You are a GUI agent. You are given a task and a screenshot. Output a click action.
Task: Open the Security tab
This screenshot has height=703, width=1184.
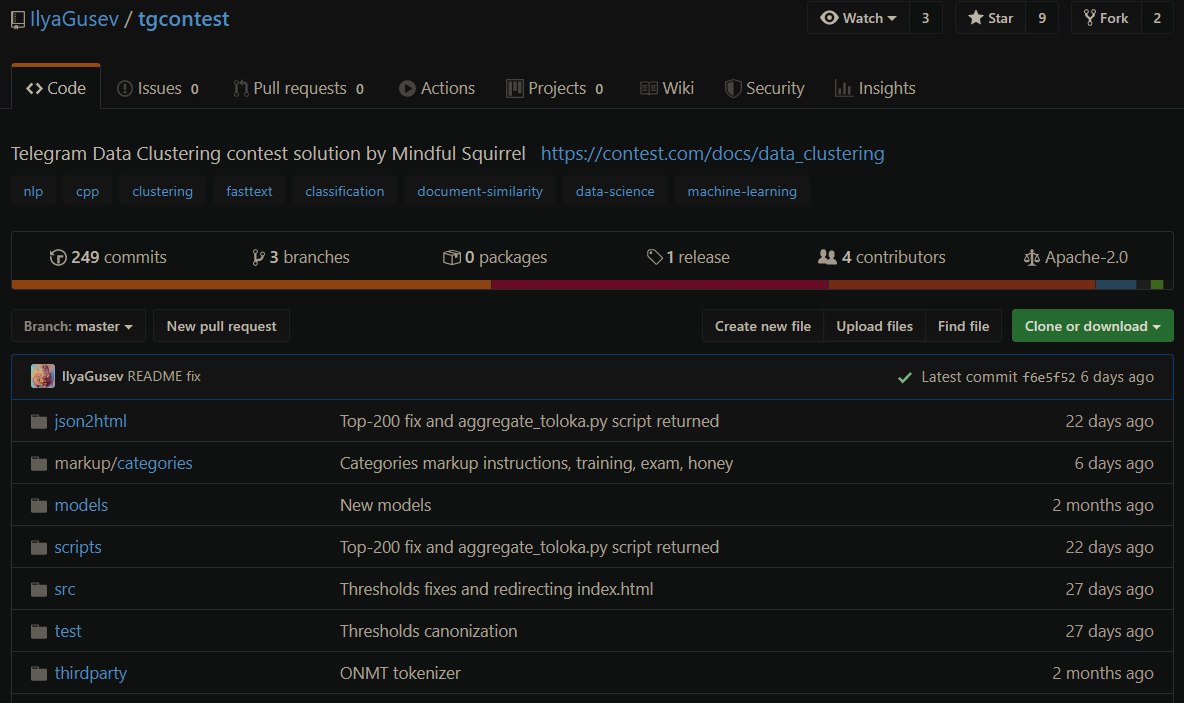[x=765, y=88]
